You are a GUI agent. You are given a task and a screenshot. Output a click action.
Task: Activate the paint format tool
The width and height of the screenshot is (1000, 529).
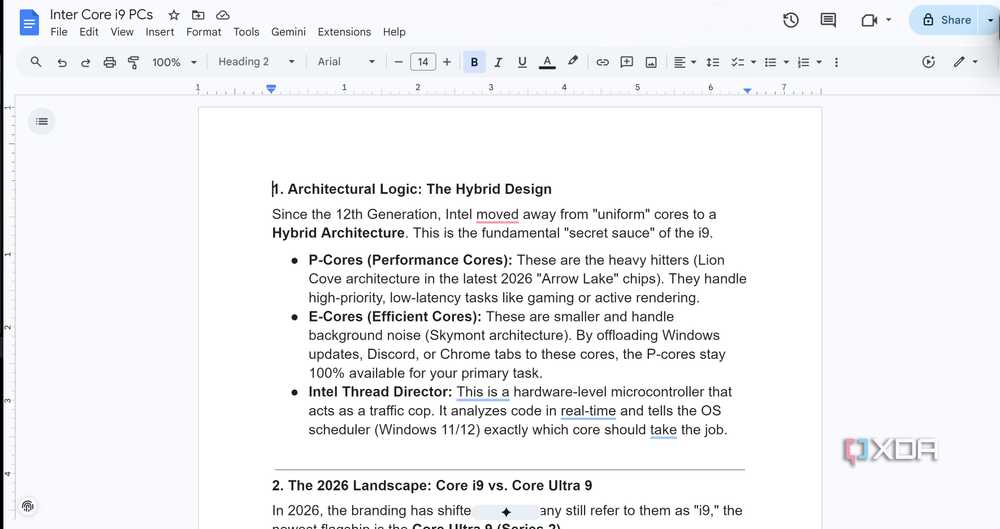[133, 62]
